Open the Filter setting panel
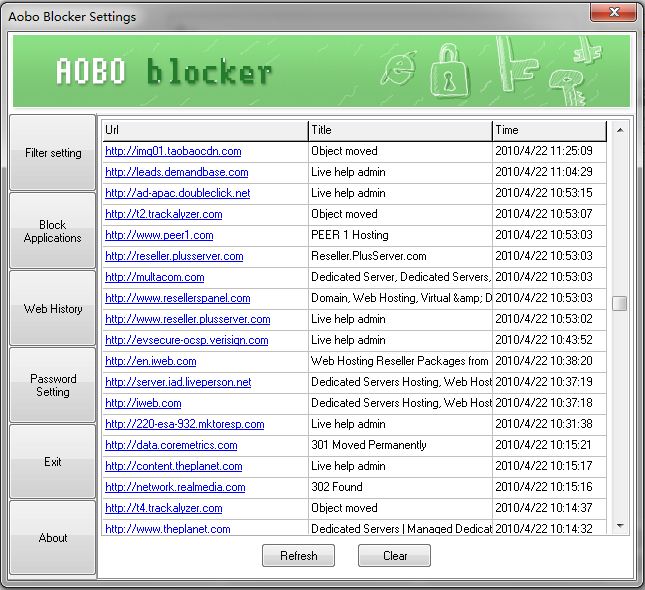This screenshot has height=590, width=645. tap(53, 153)
